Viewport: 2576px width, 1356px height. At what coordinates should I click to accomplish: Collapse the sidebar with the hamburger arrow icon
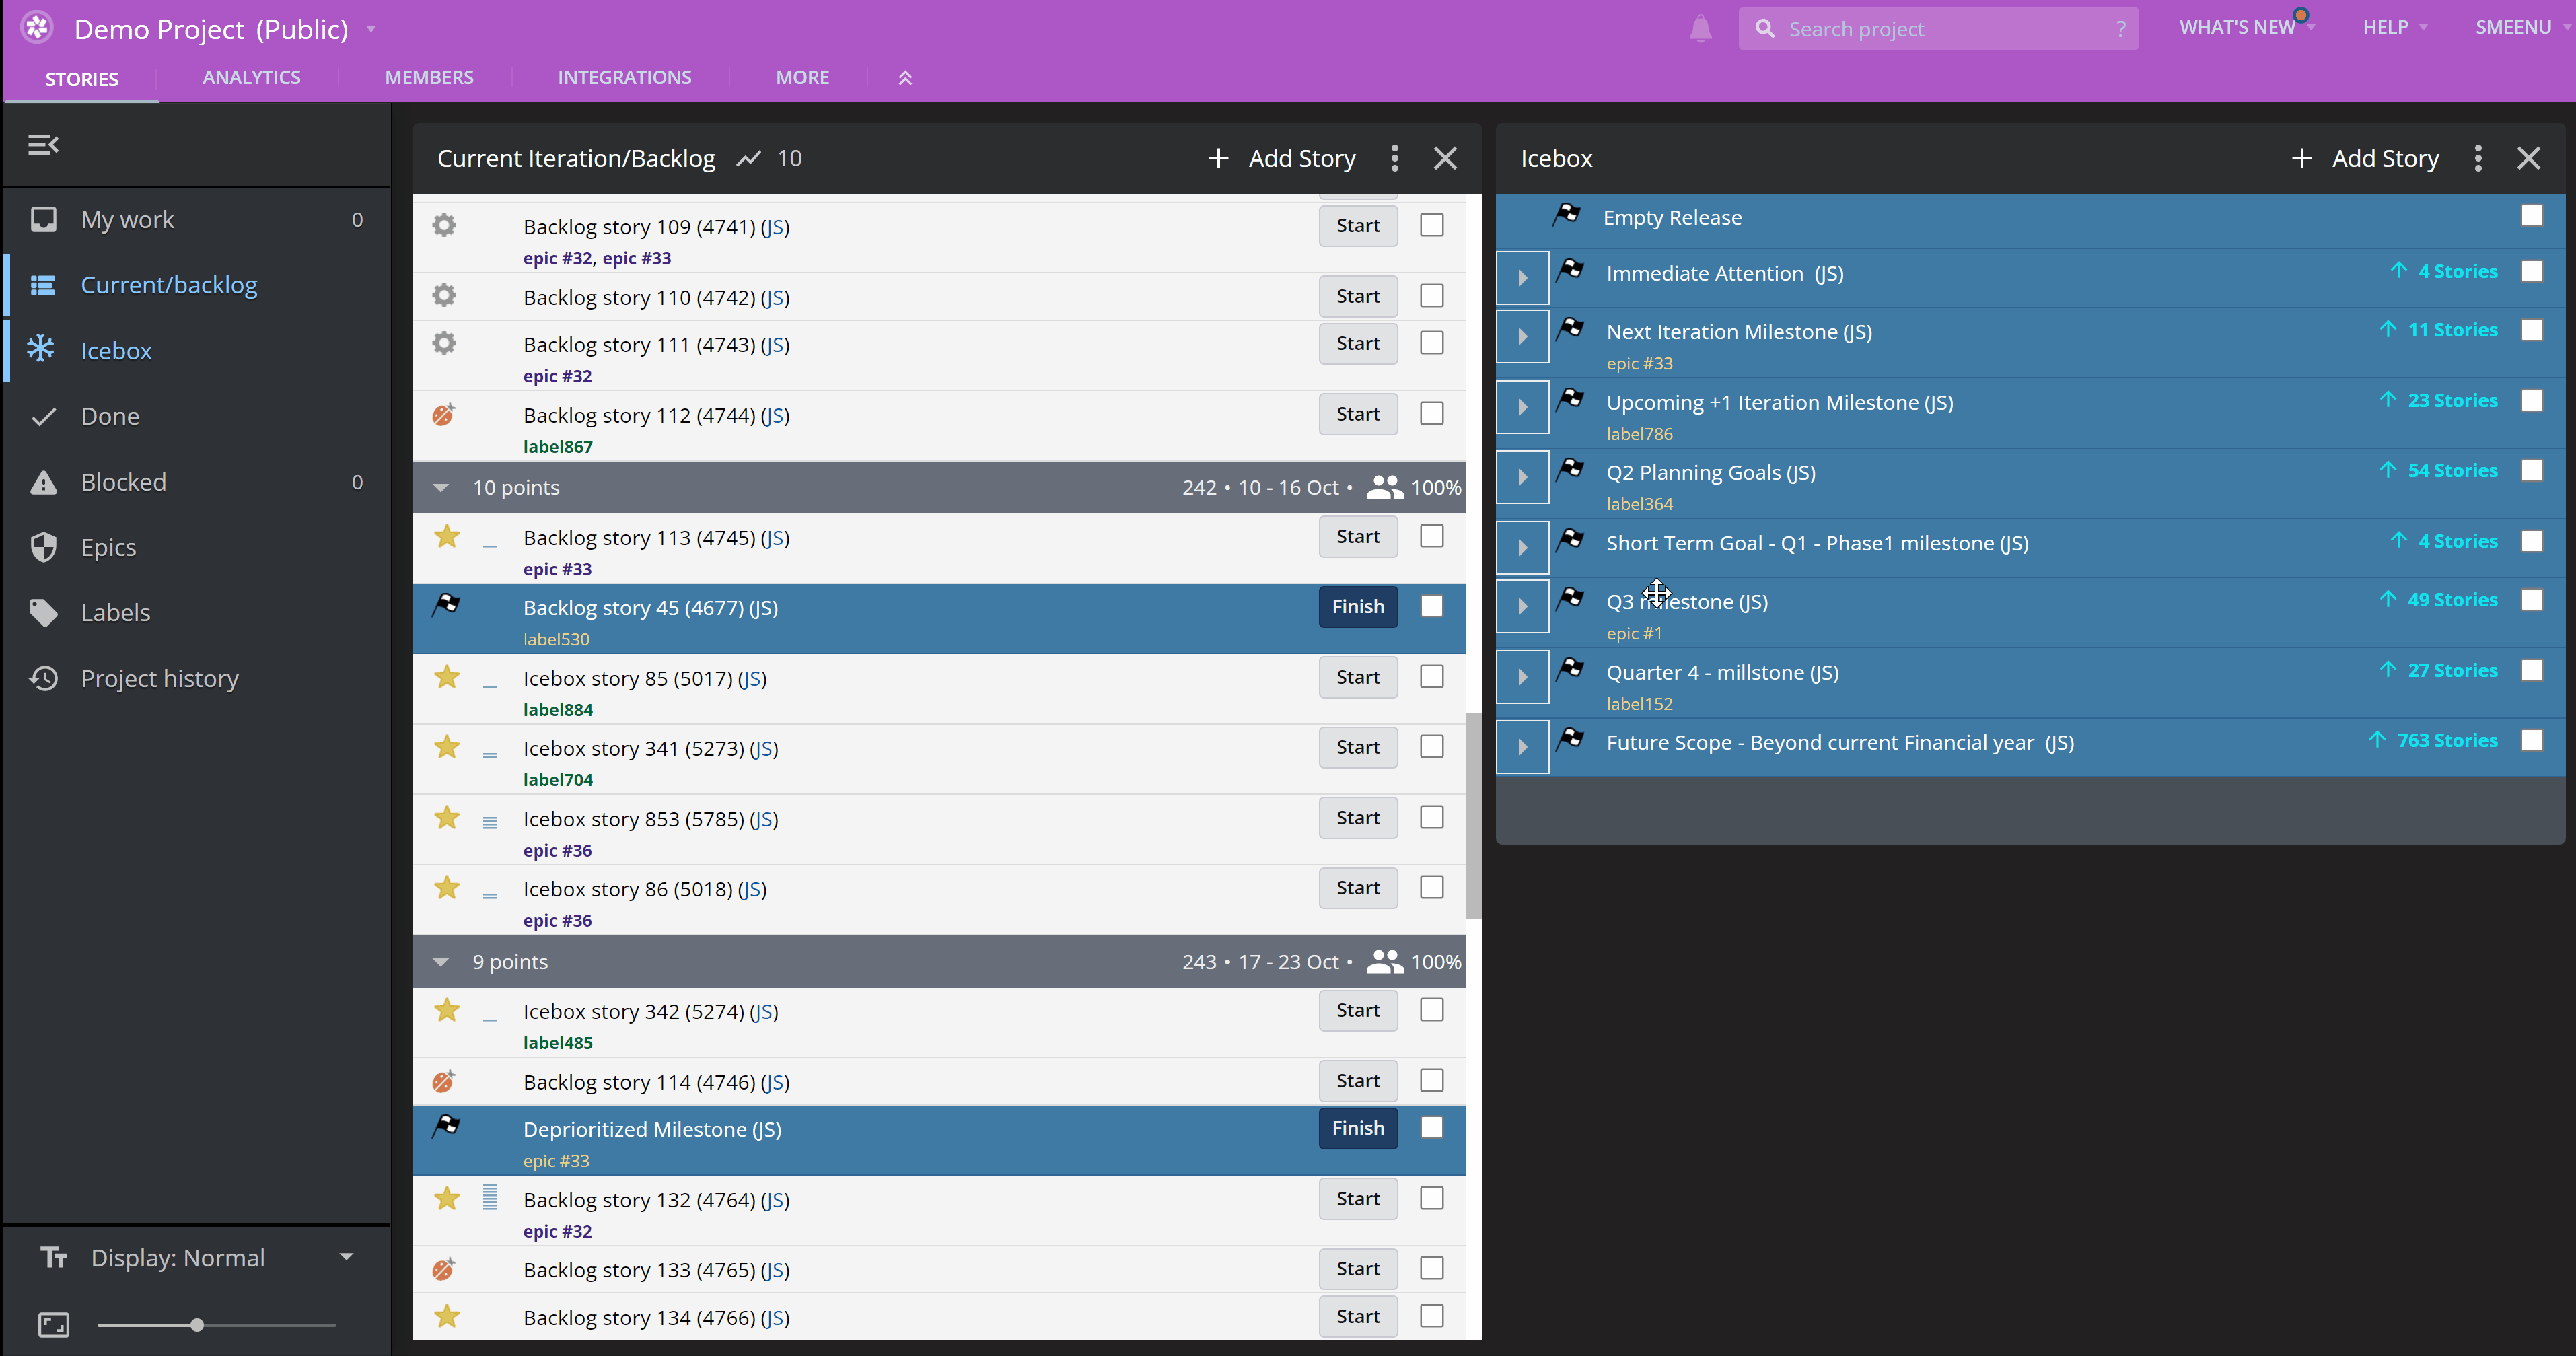click(43, 145)
